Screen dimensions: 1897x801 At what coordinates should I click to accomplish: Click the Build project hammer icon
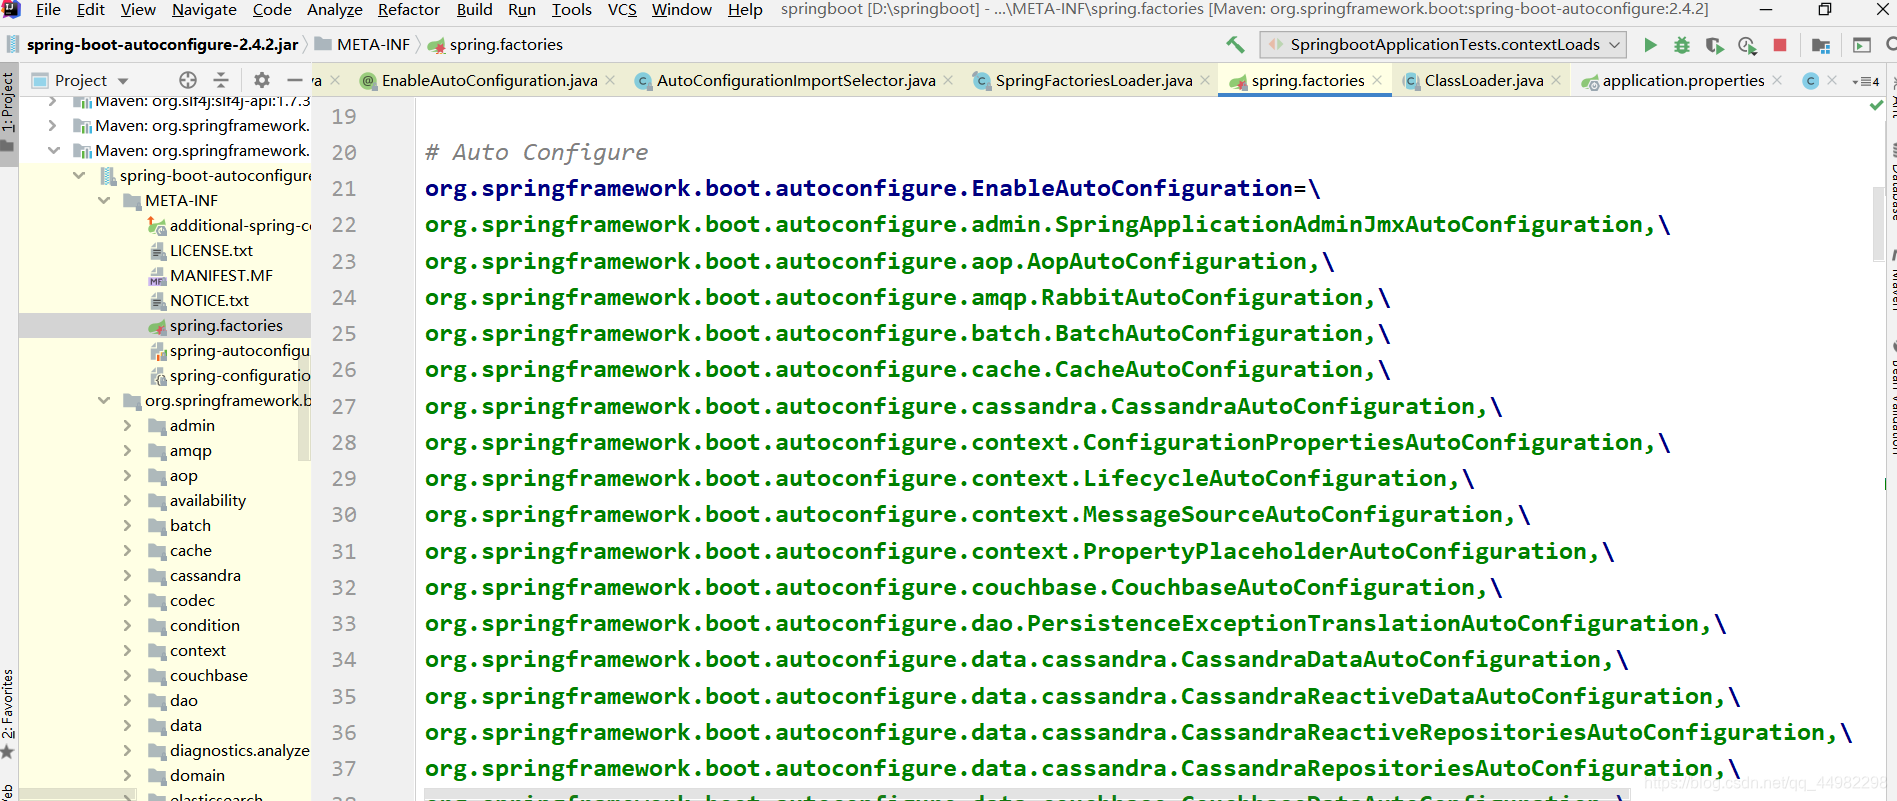click(1235, 45)
